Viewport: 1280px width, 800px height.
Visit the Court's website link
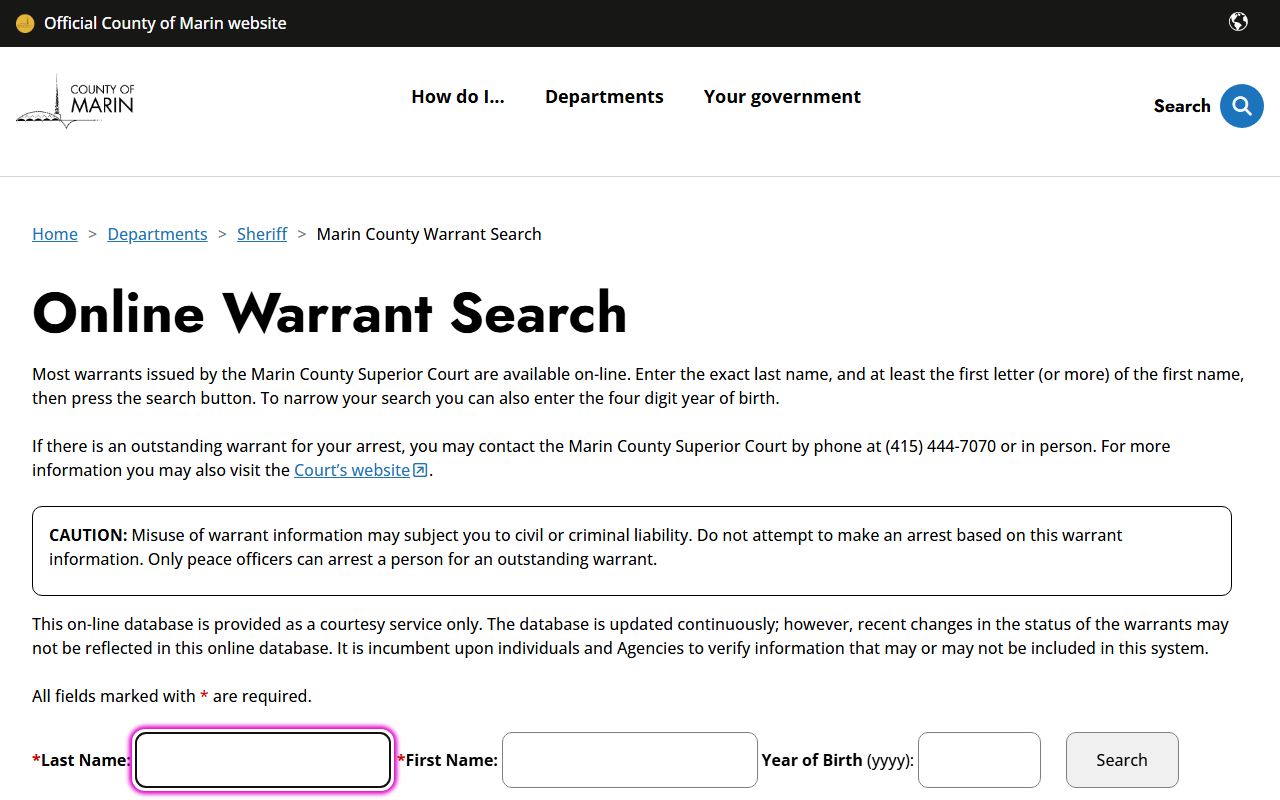point(352,470)
